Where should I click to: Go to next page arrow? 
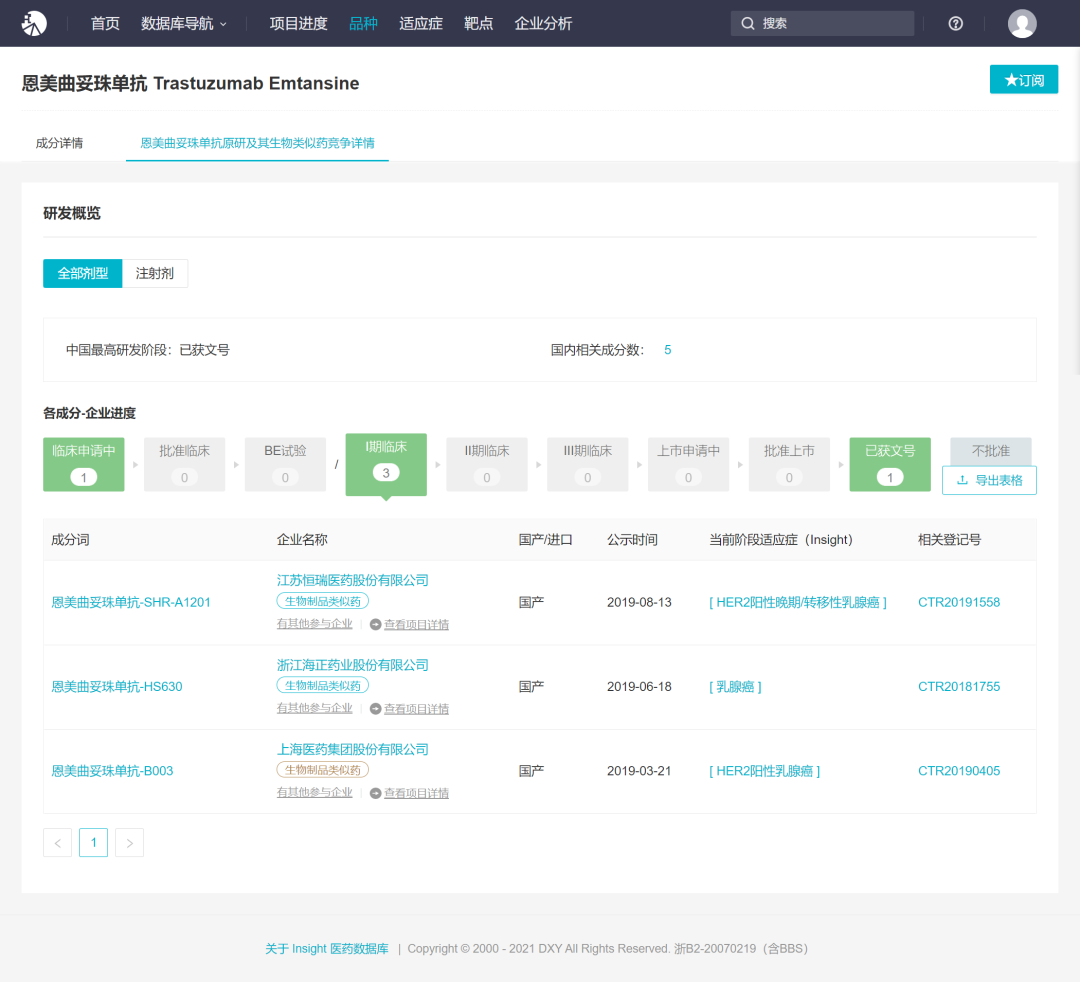pos(129,842)
